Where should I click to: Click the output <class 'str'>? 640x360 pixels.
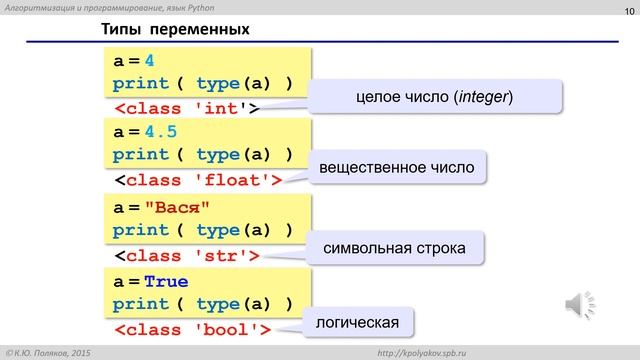pyautogui.click(x=187, y=256)
